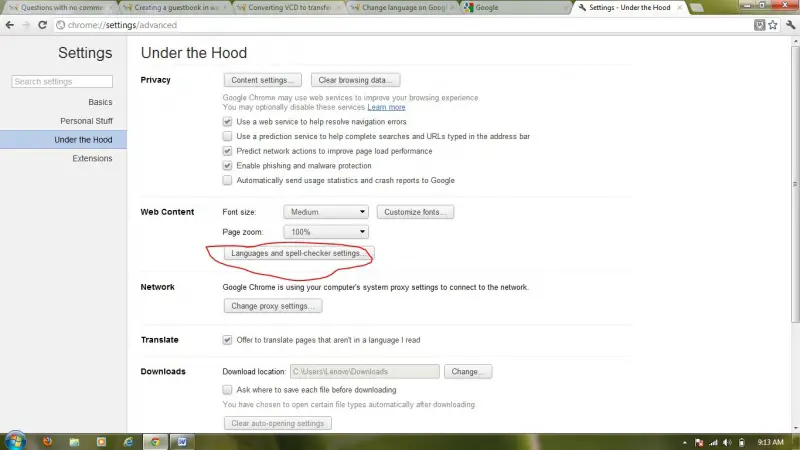Viewport: 800px width, 450px height.
Task: Switch to Chrome in the taskbar
Action: click(x=155, y=442)
